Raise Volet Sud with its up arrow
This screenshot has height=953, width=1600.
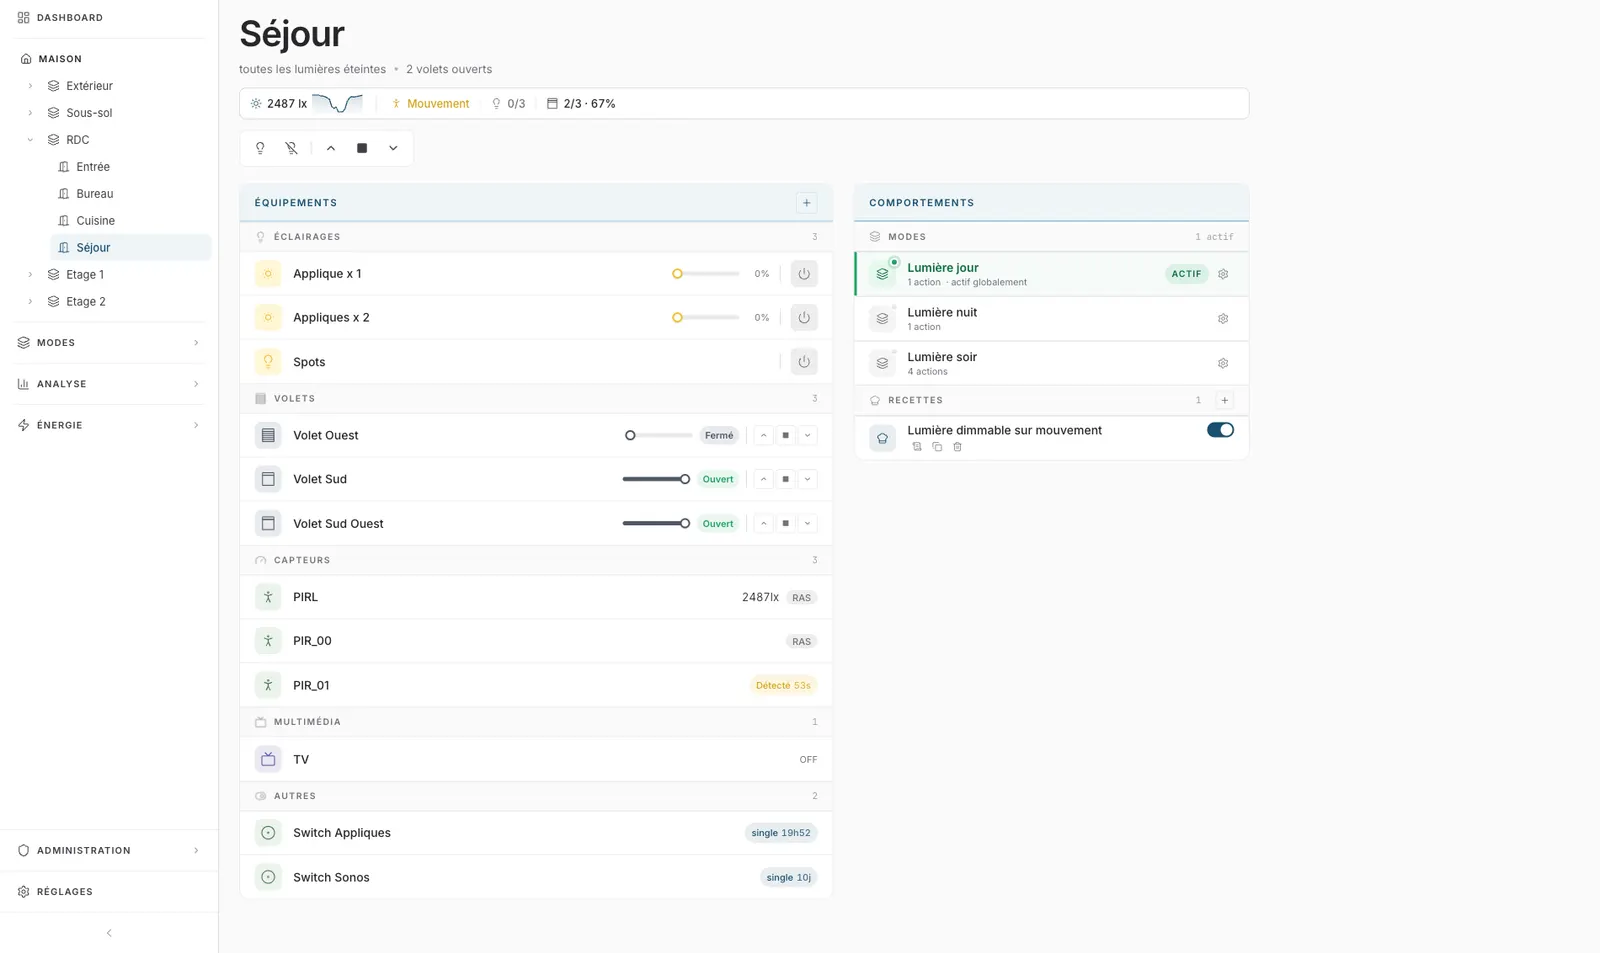(763, 479)
